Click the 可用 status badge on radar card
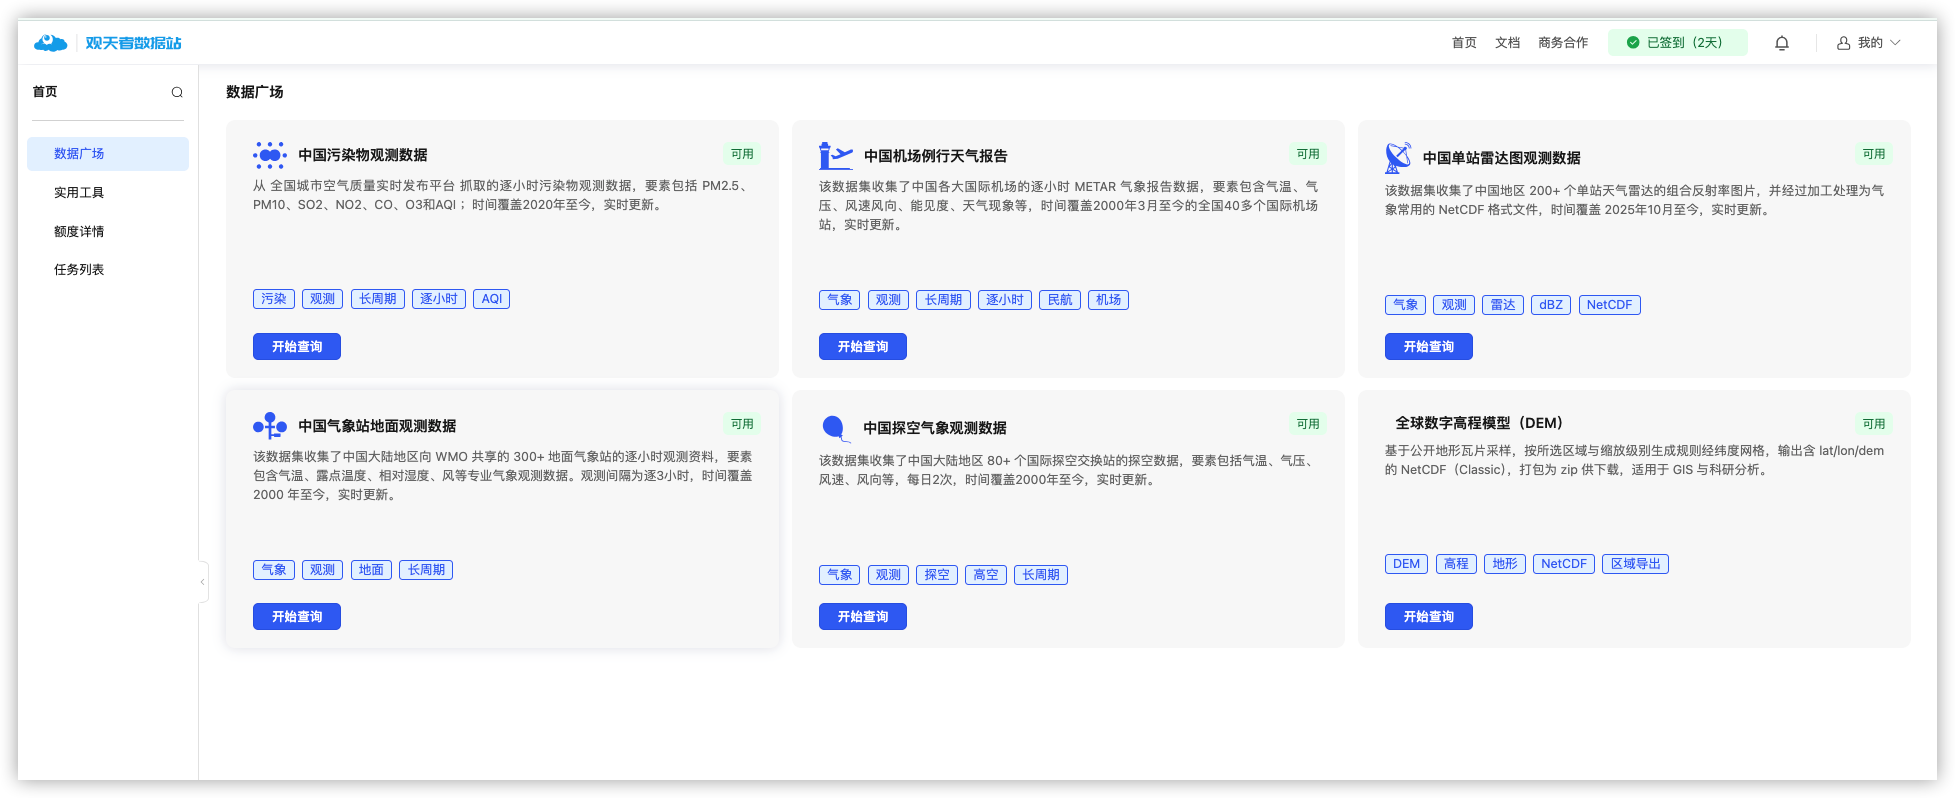Image resolution: width=1955 pixels, height=798 pixels. coord(1874,154)
